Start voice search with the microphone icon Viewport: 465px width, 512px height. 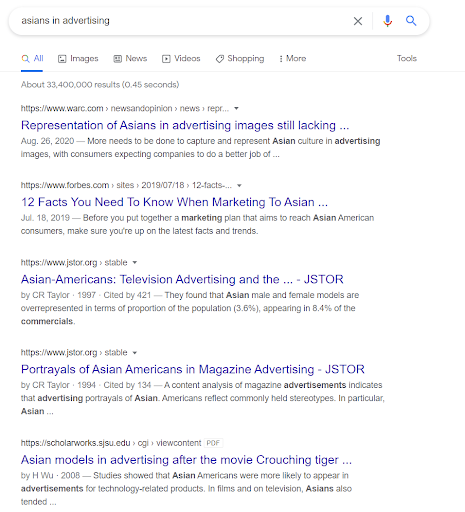[387, 21]
